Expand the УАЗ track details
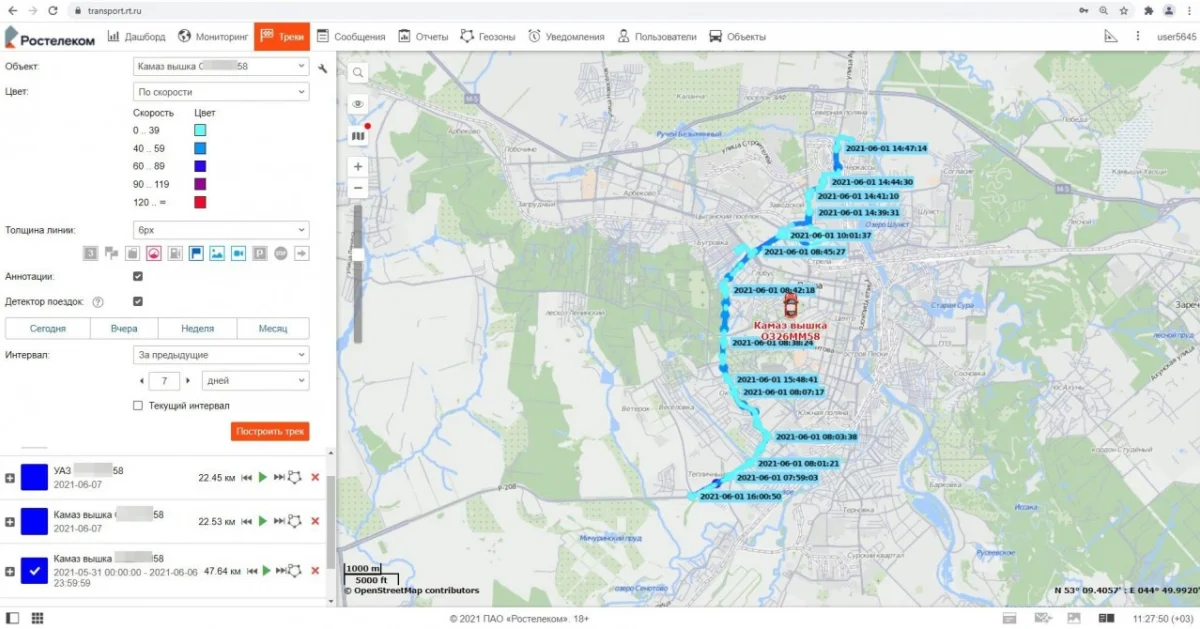The height and width of the screenshot is (629, 1200). (x=10, y=478)
